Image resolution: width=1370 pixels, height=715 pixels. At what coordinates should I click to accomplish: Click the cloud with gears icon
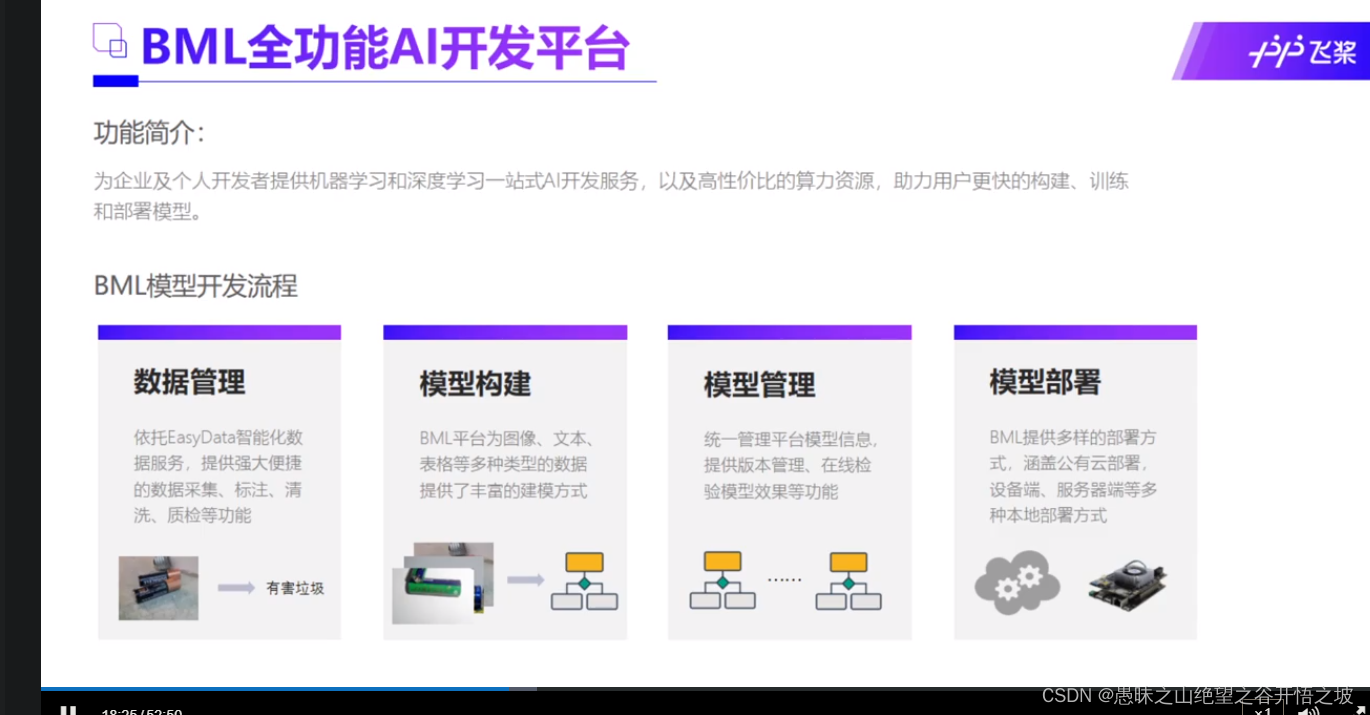point(1016,581)
